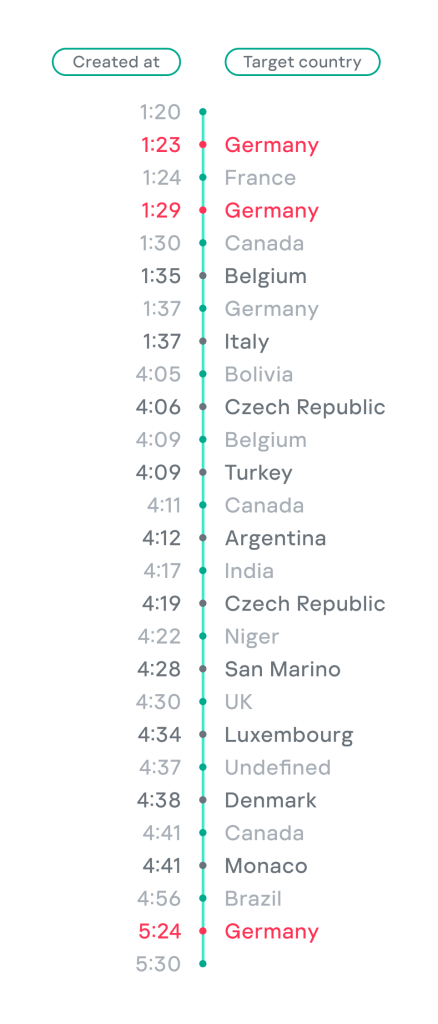The image size is (438, 1024).
Task: Select the red 1:29 Germany entry
Action: pyautogui.click(x=272, y=210)
